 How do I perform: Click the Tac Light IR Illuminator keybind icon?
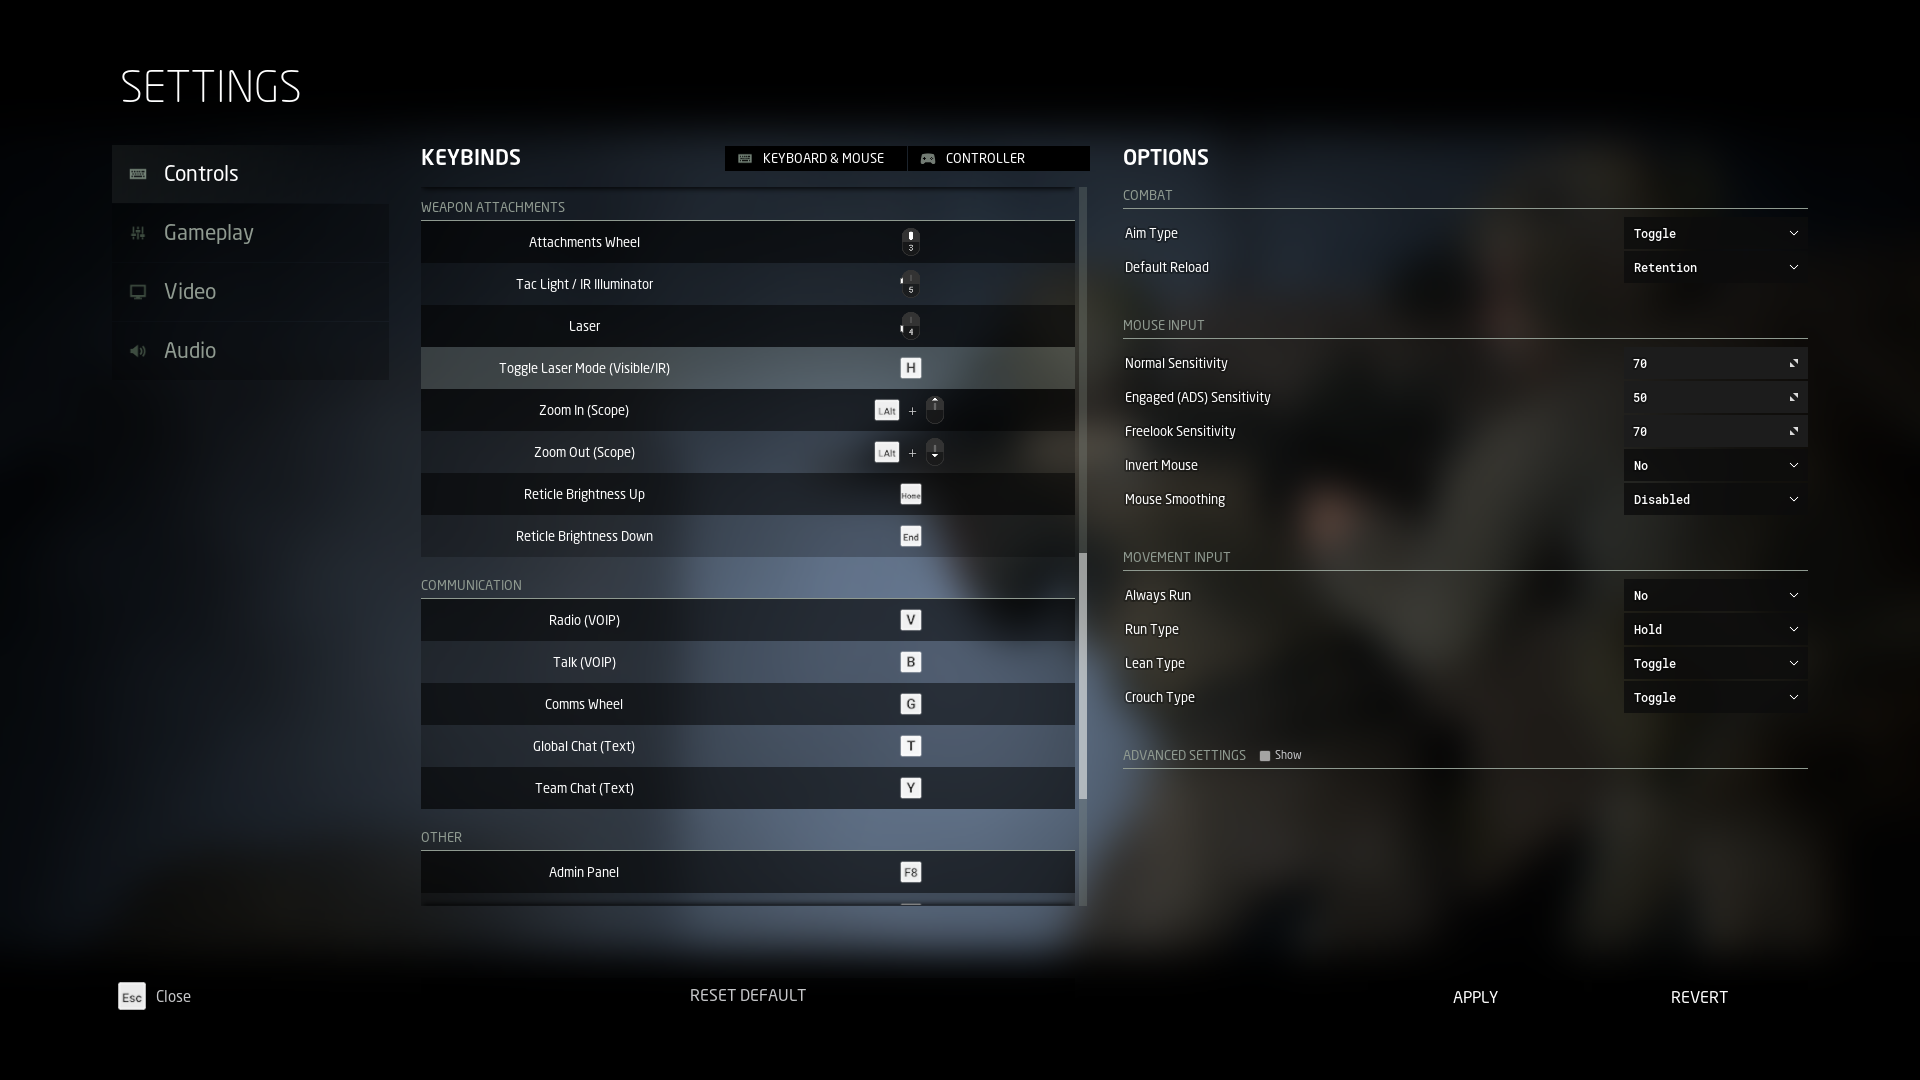[910, 284]
